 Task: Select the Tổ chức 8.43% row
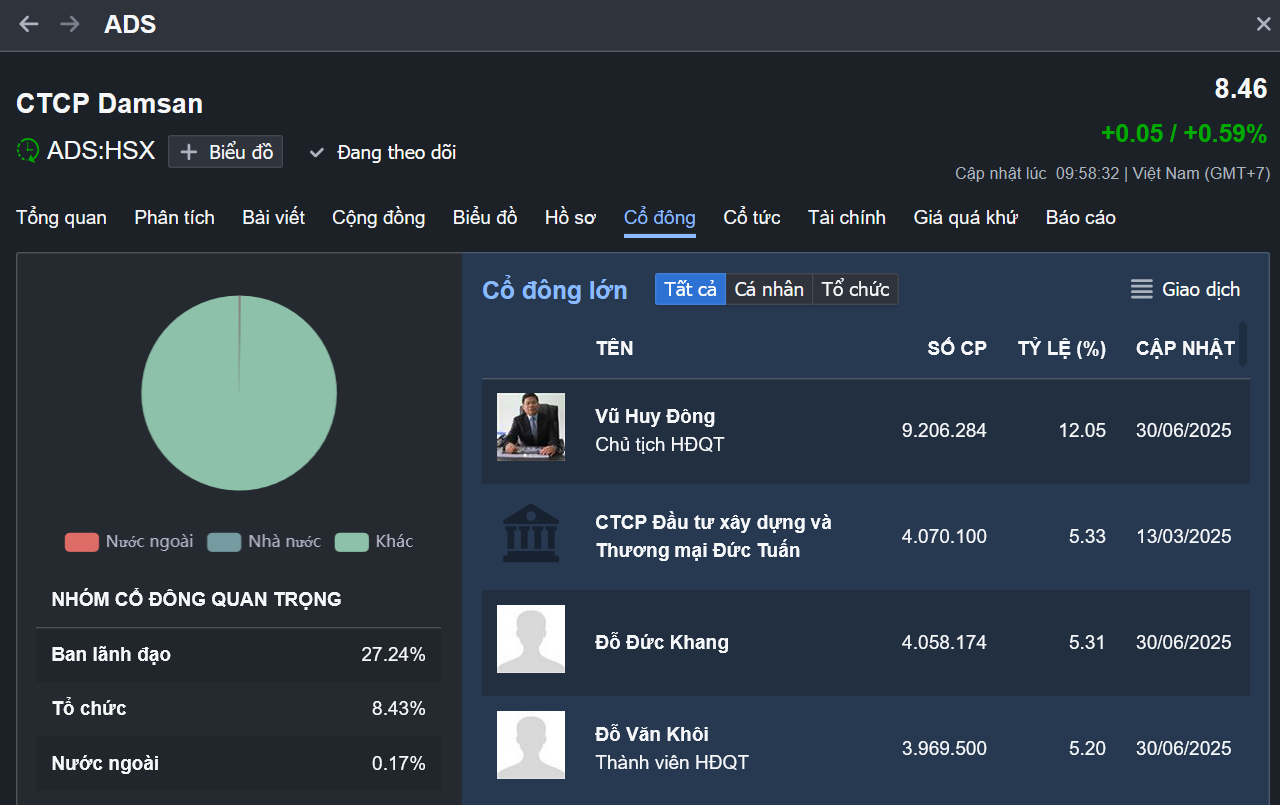click(x=238, y=709)
